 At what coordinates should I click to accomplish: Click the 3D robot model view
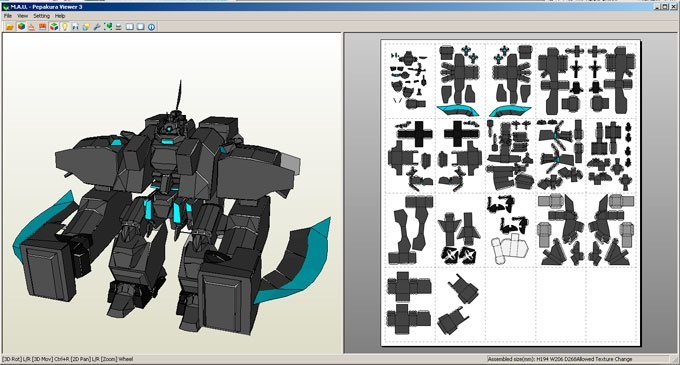(x=171, y=208)
